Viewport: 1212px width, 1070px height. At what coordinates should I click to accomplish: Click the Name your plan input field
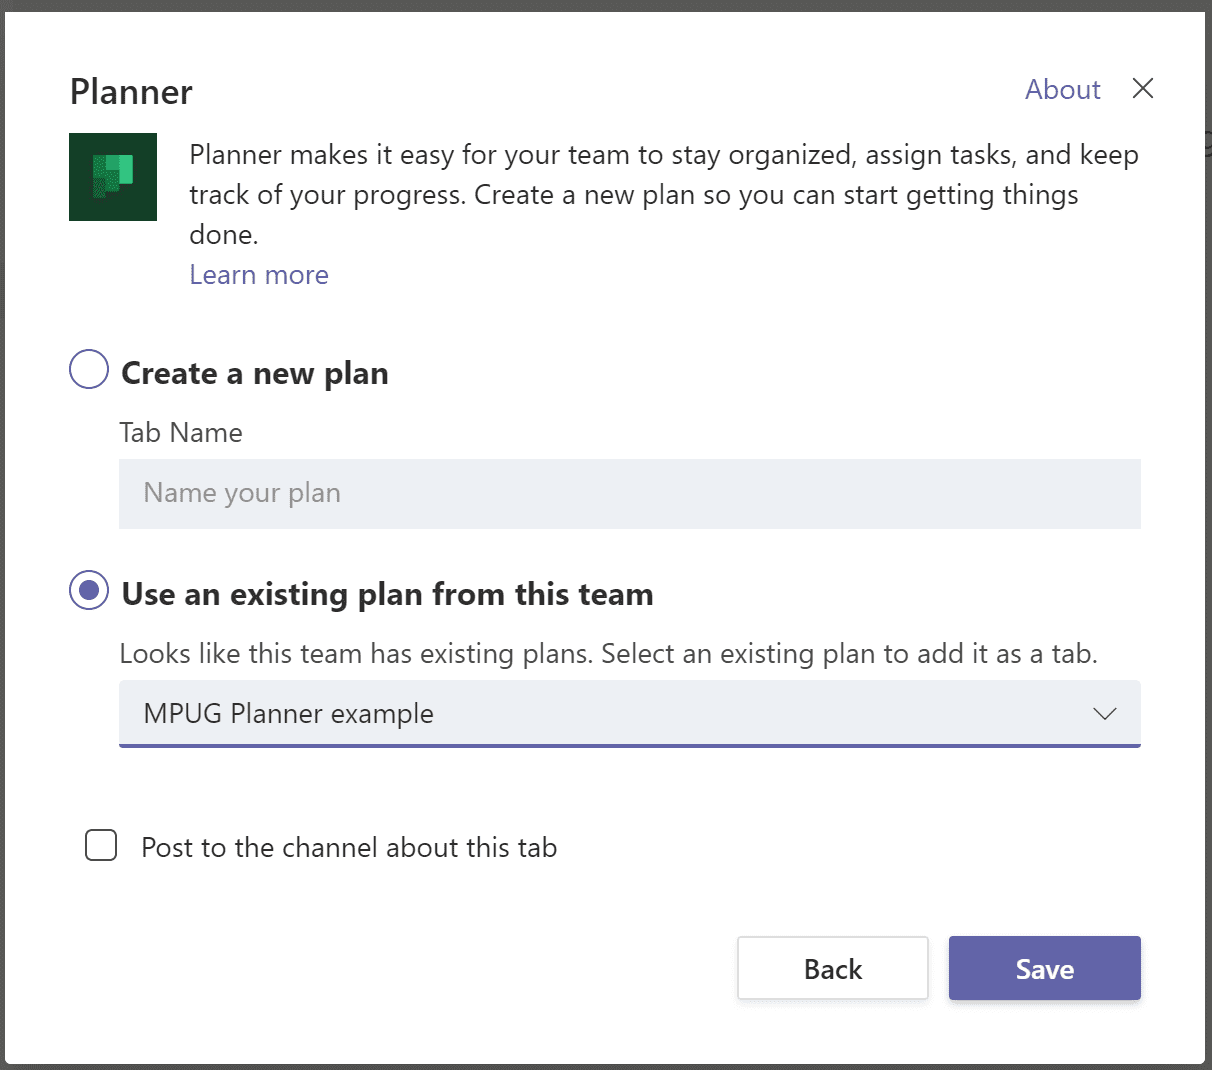pyautogui.click(x=630, y=494)
